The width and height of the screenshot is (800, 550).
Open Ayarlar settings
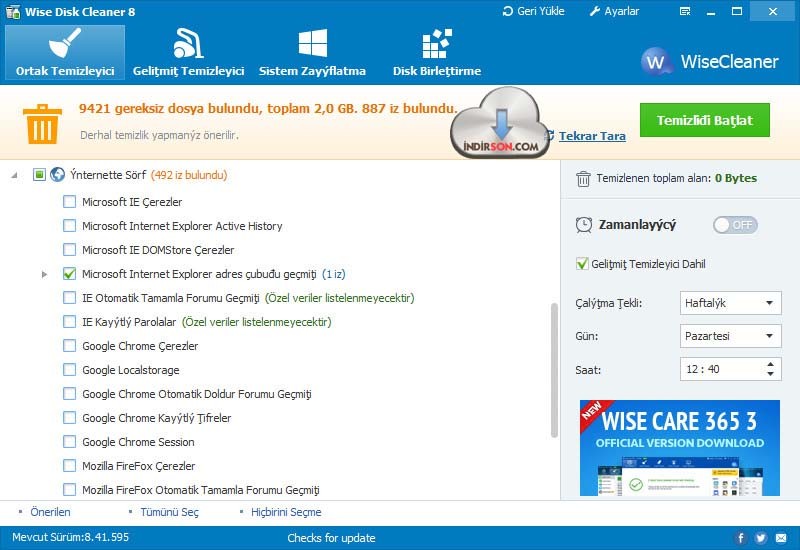coord(614,11)
